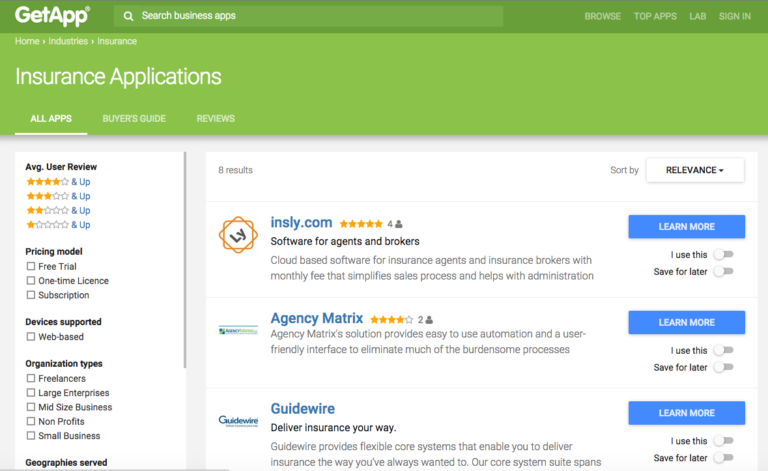This screenshot has width=768, height=471.
Task: Click Learn More for Agency Matrix
Action: (x=687, y=323)
